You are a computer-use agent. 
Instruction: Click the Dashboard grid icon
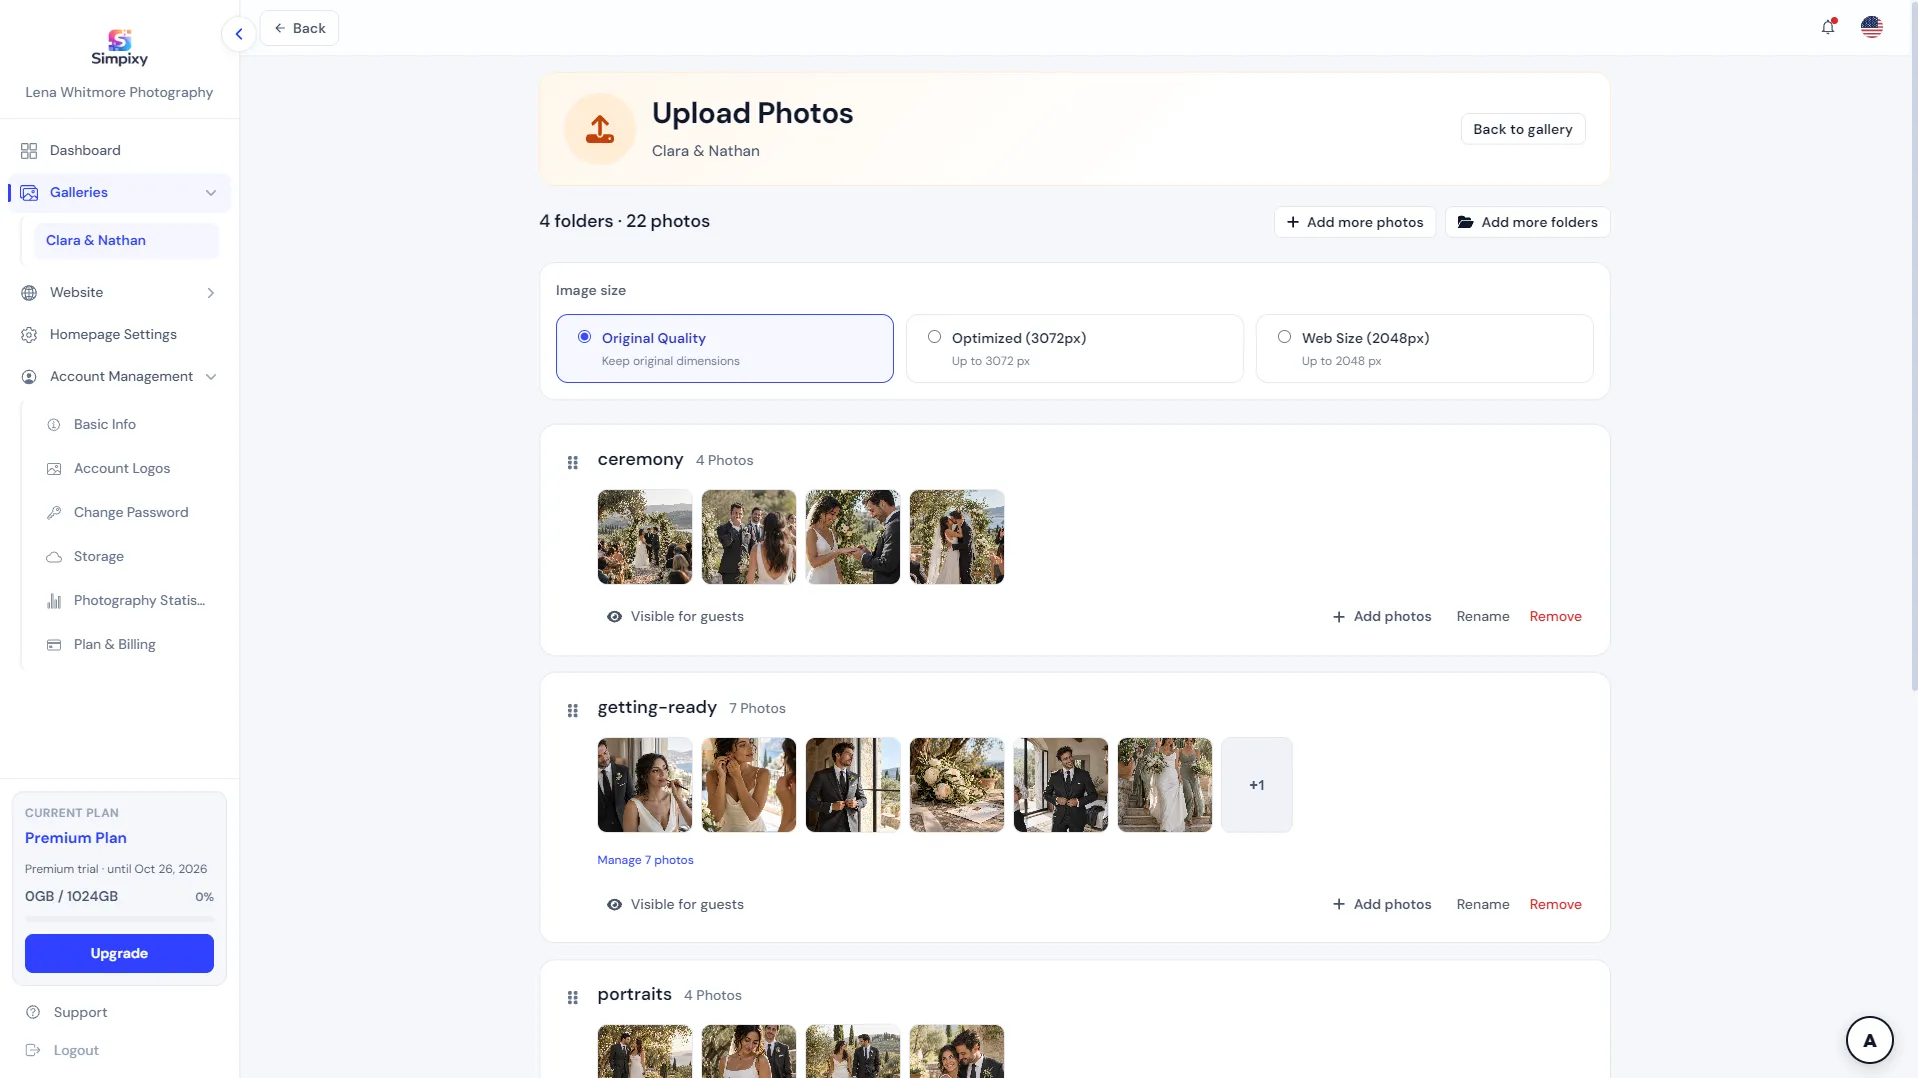(29, 151)
